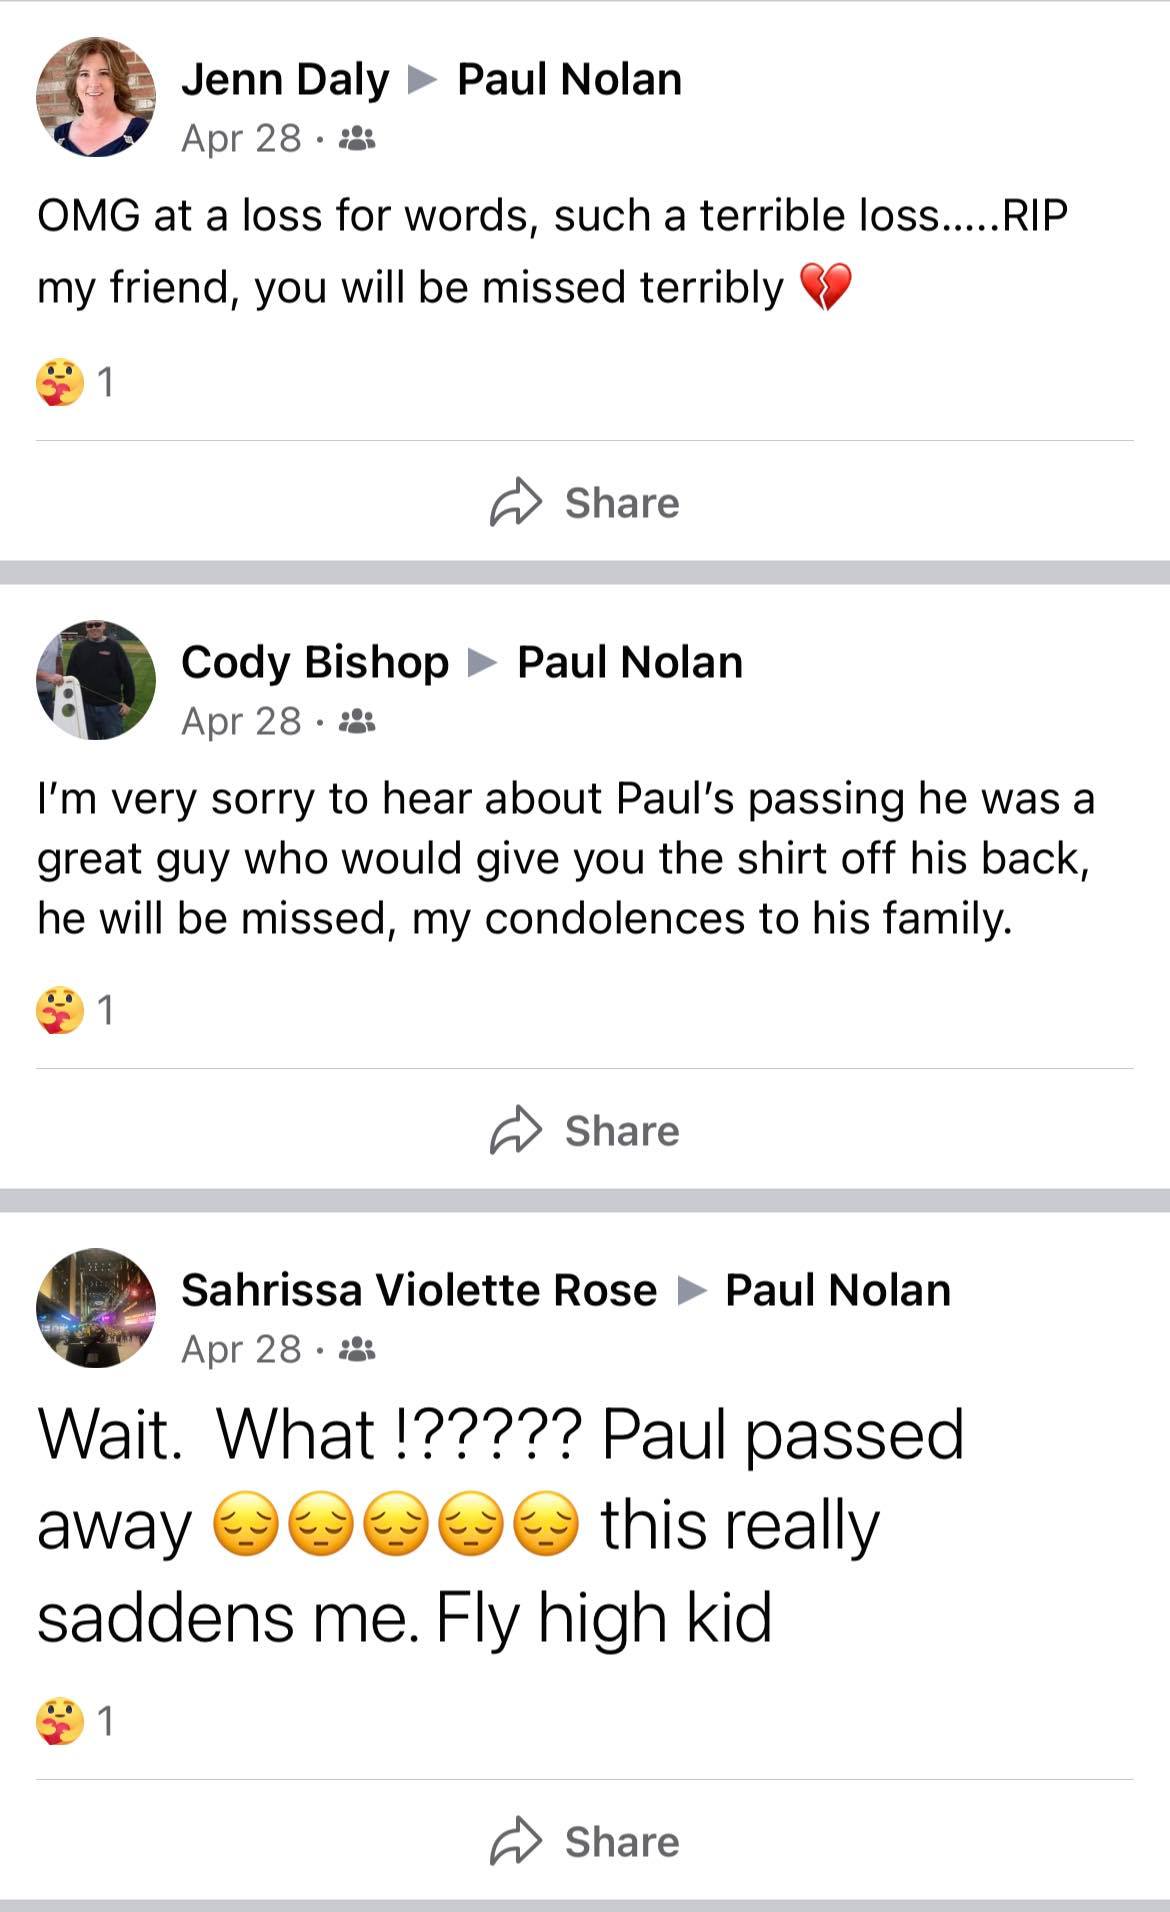
Task: Share Sahrissa Violette Rose's post
Action: pyautogui.click(x=585, y=1841)
